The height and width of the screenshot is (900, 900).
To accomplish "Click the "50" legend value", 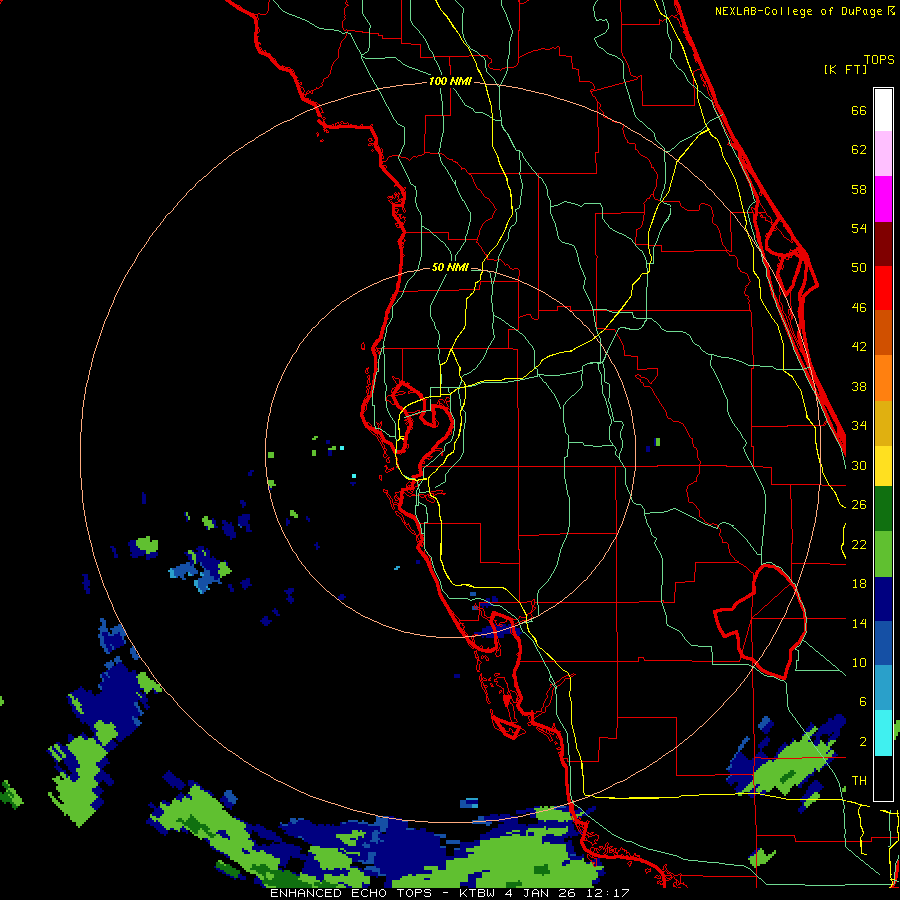I will [x=859, y=267].
